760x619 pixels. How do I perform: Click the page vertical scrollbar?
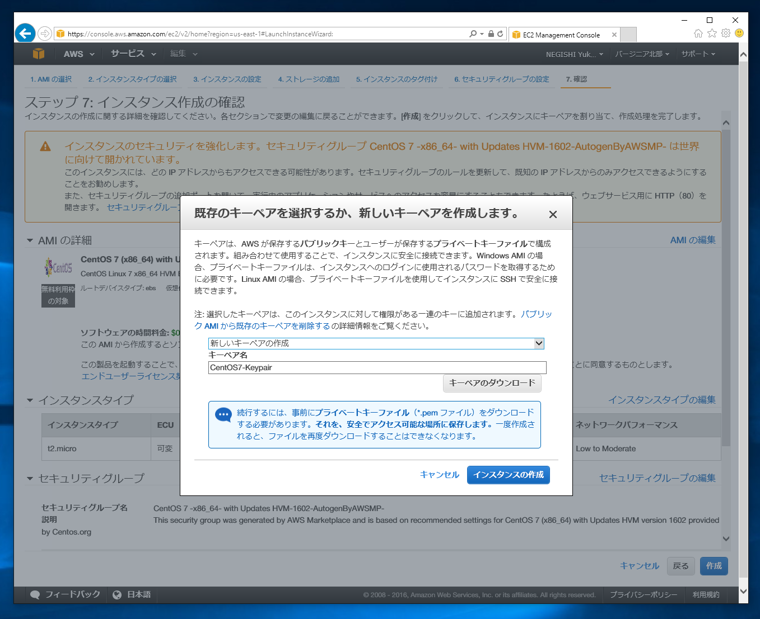point(744,323)
